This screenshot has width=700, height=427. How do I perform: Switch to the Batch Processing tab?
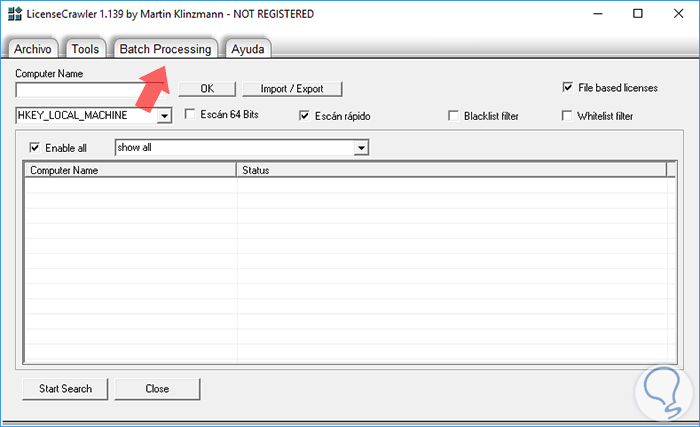point(165,49)
